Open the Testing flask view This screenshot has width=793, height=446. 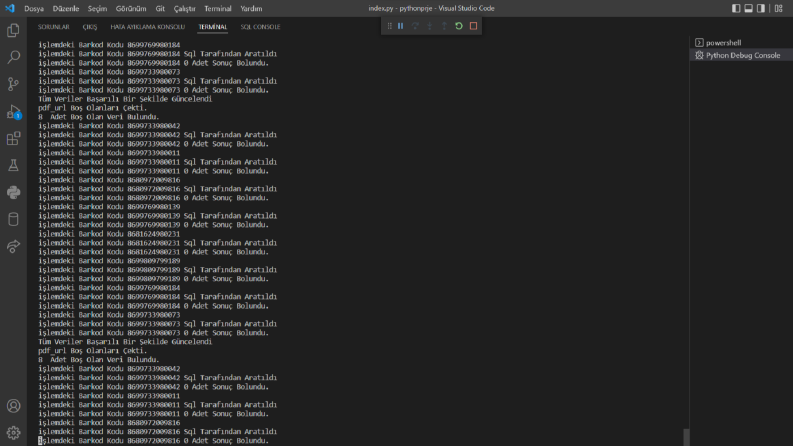[x=13, y=165]
